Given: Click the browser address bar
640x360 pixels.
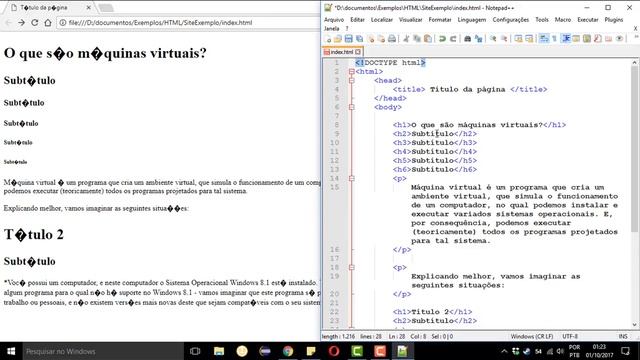Looking at the screenshot, I should click(x=188, y=23).
